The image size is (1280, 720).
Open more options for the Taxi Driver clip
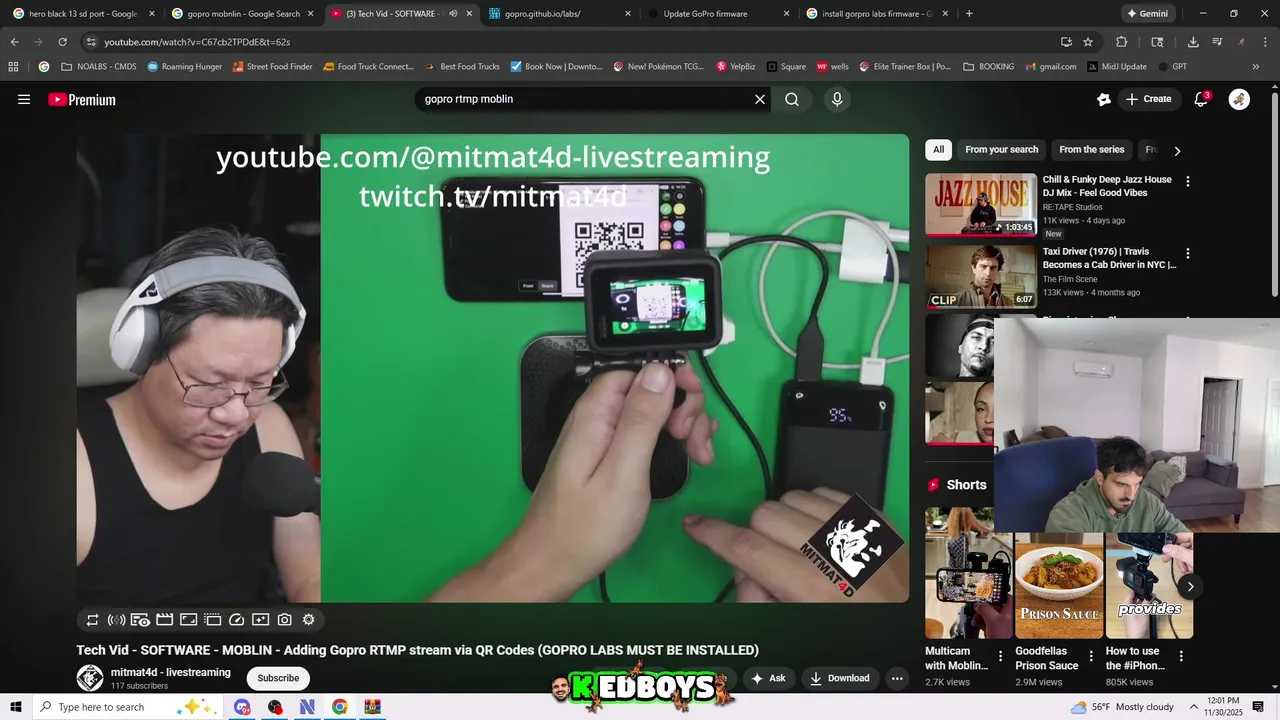click(1188, 254)
